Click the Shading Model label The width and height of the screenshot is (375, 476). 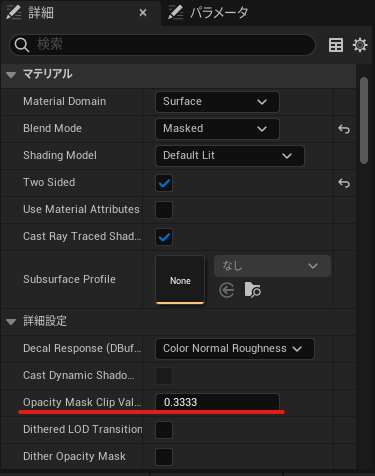pos(60,155)
